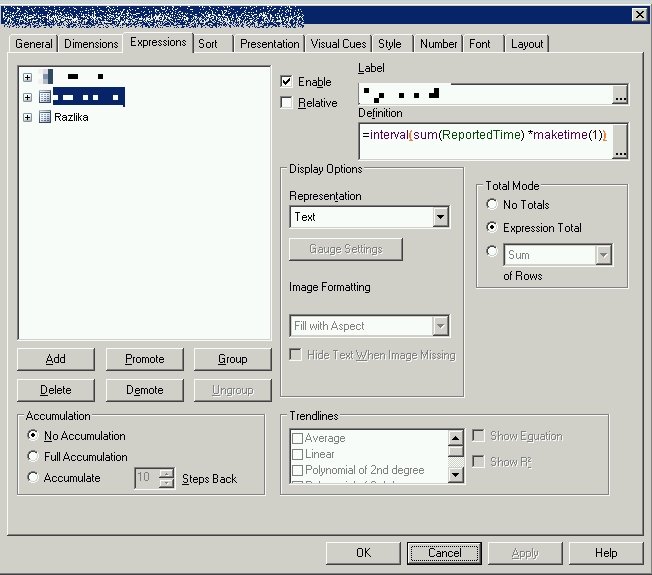Click the Add expression button
The width and height of the screenshot is (652, 575).
coord(56,359)
